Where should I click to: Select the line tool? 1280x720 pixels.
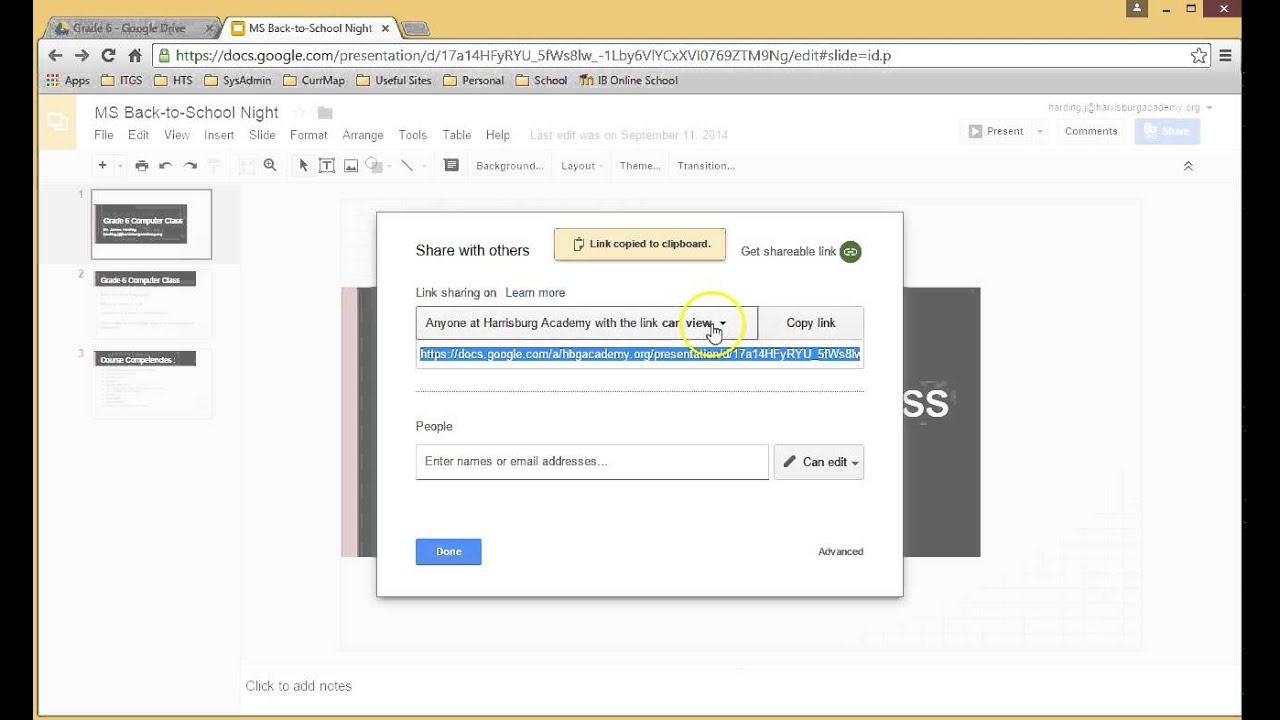coord(407,166)
